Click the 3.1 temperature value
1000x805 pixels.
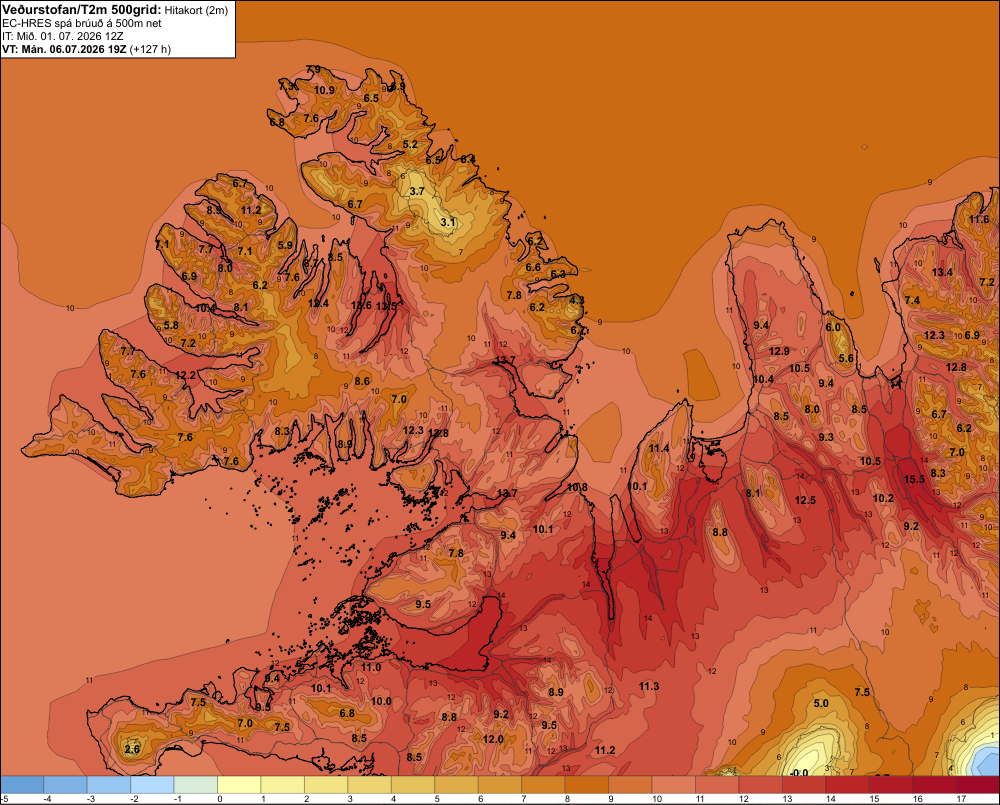(448, 222)
